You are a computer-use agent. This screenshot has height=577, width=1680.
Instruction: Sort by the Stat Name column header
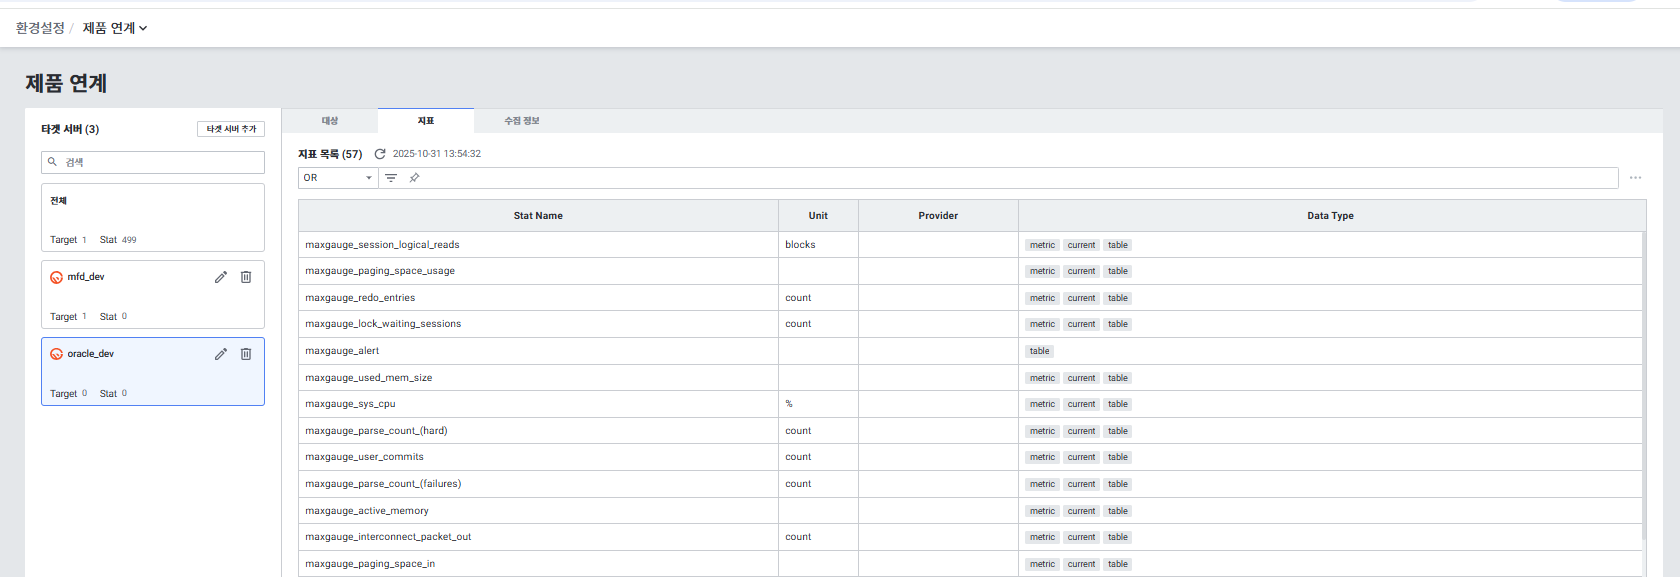click(538, 216)
